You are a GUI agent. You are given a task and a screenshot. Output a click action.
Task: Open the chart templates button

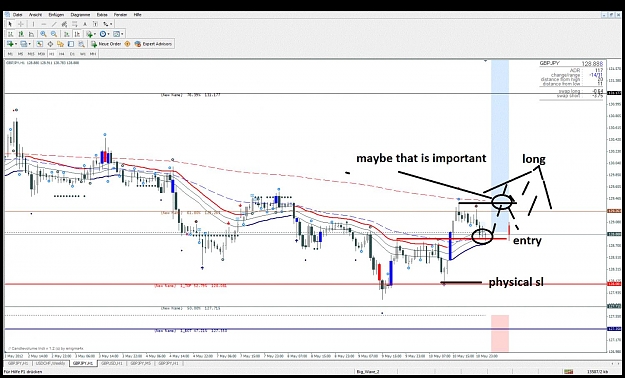116,34
